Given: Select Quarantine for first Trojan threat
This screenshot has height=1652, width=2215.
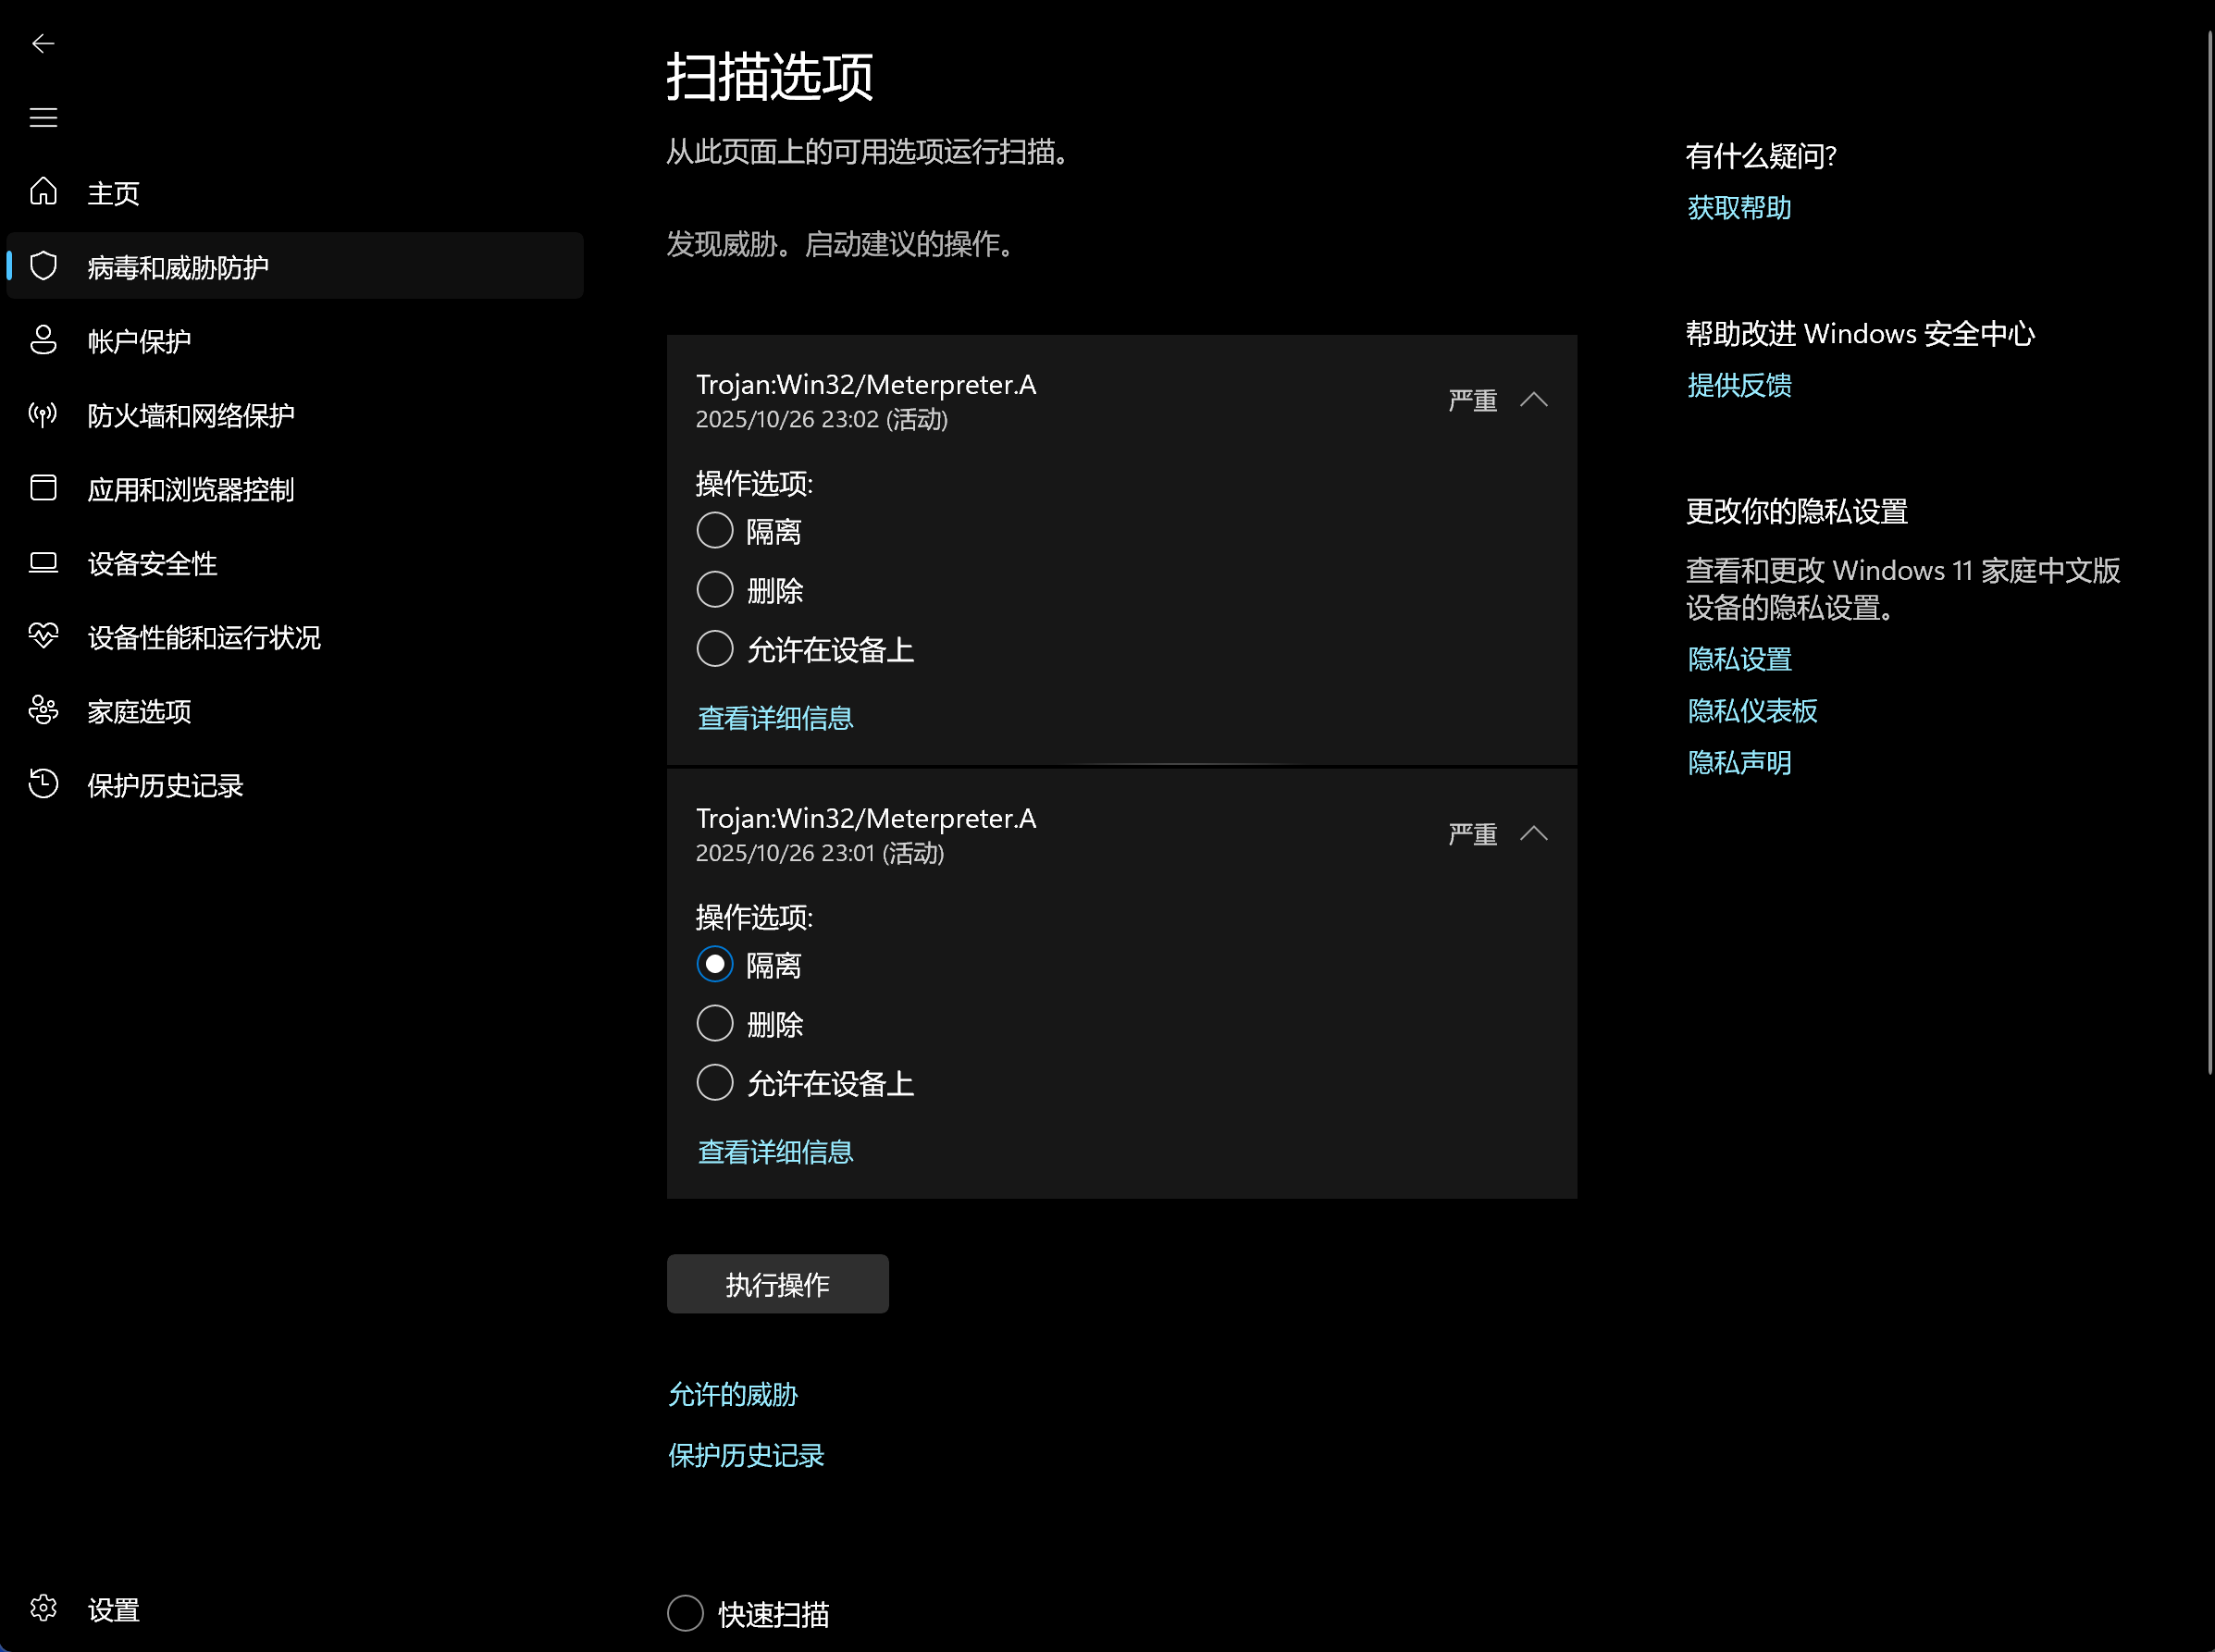Looking at the screenshot, I should [715, 531].
